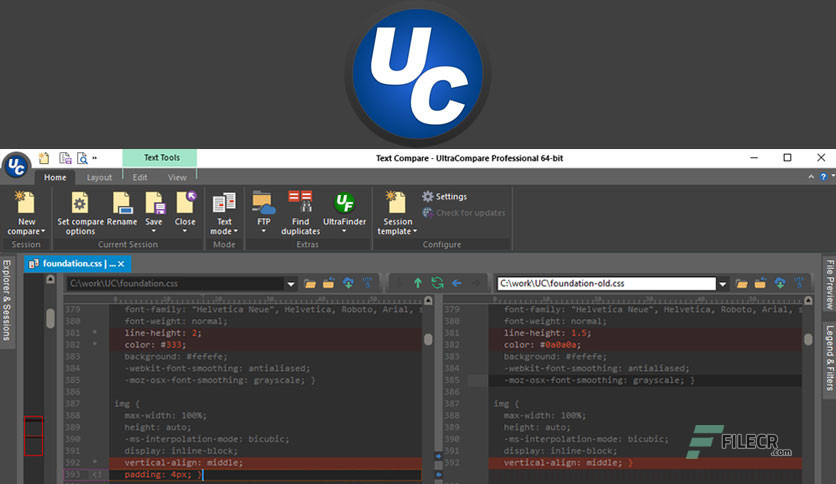Go to previous difference with green up arrow
The width and height of the screenshot is (836, 484).
[418, 284]
